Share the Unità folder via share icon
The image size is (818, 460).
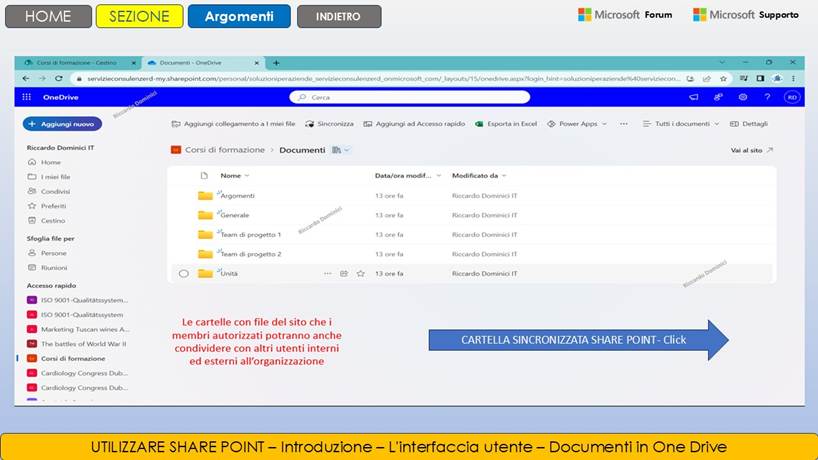(x=344, y=273)
